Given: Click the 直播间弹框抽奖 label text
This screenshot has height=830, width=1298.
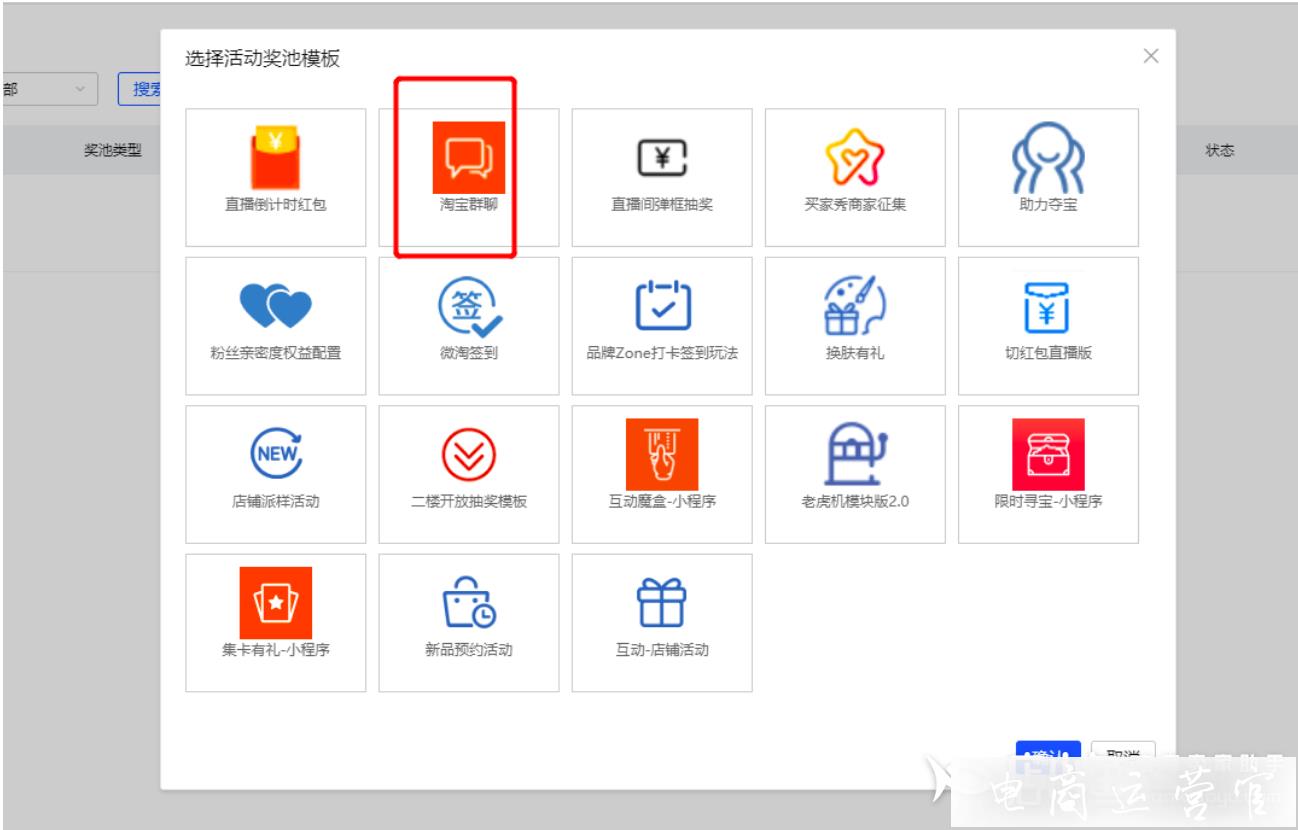Looking at the screenshot, I should click(662, 206).
